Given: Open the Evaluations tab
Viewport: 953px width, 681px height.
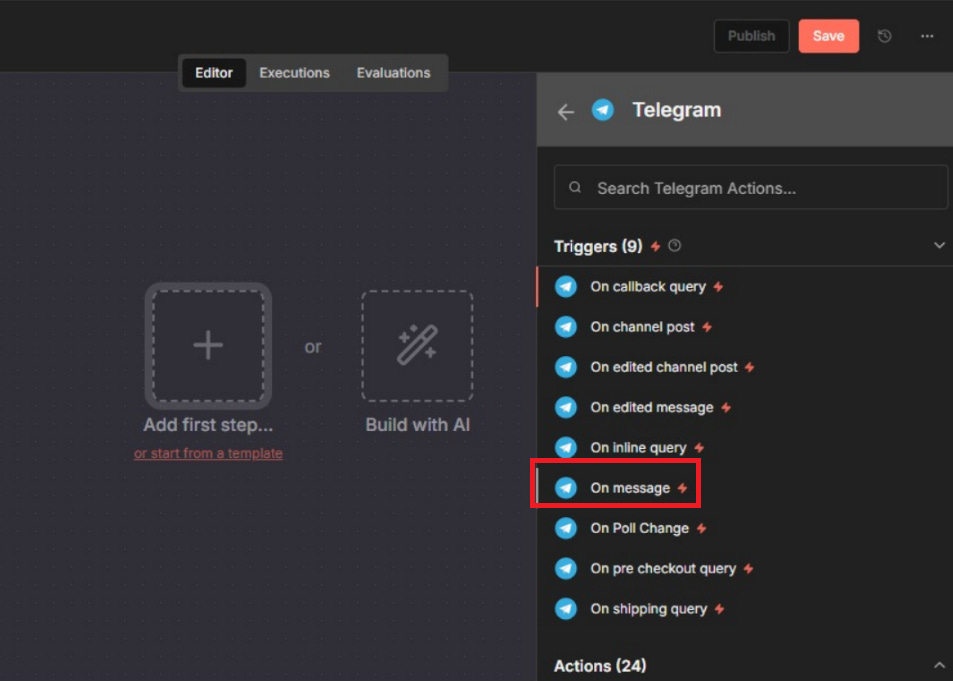Looking at the screenshot, I should pos(393,73).
